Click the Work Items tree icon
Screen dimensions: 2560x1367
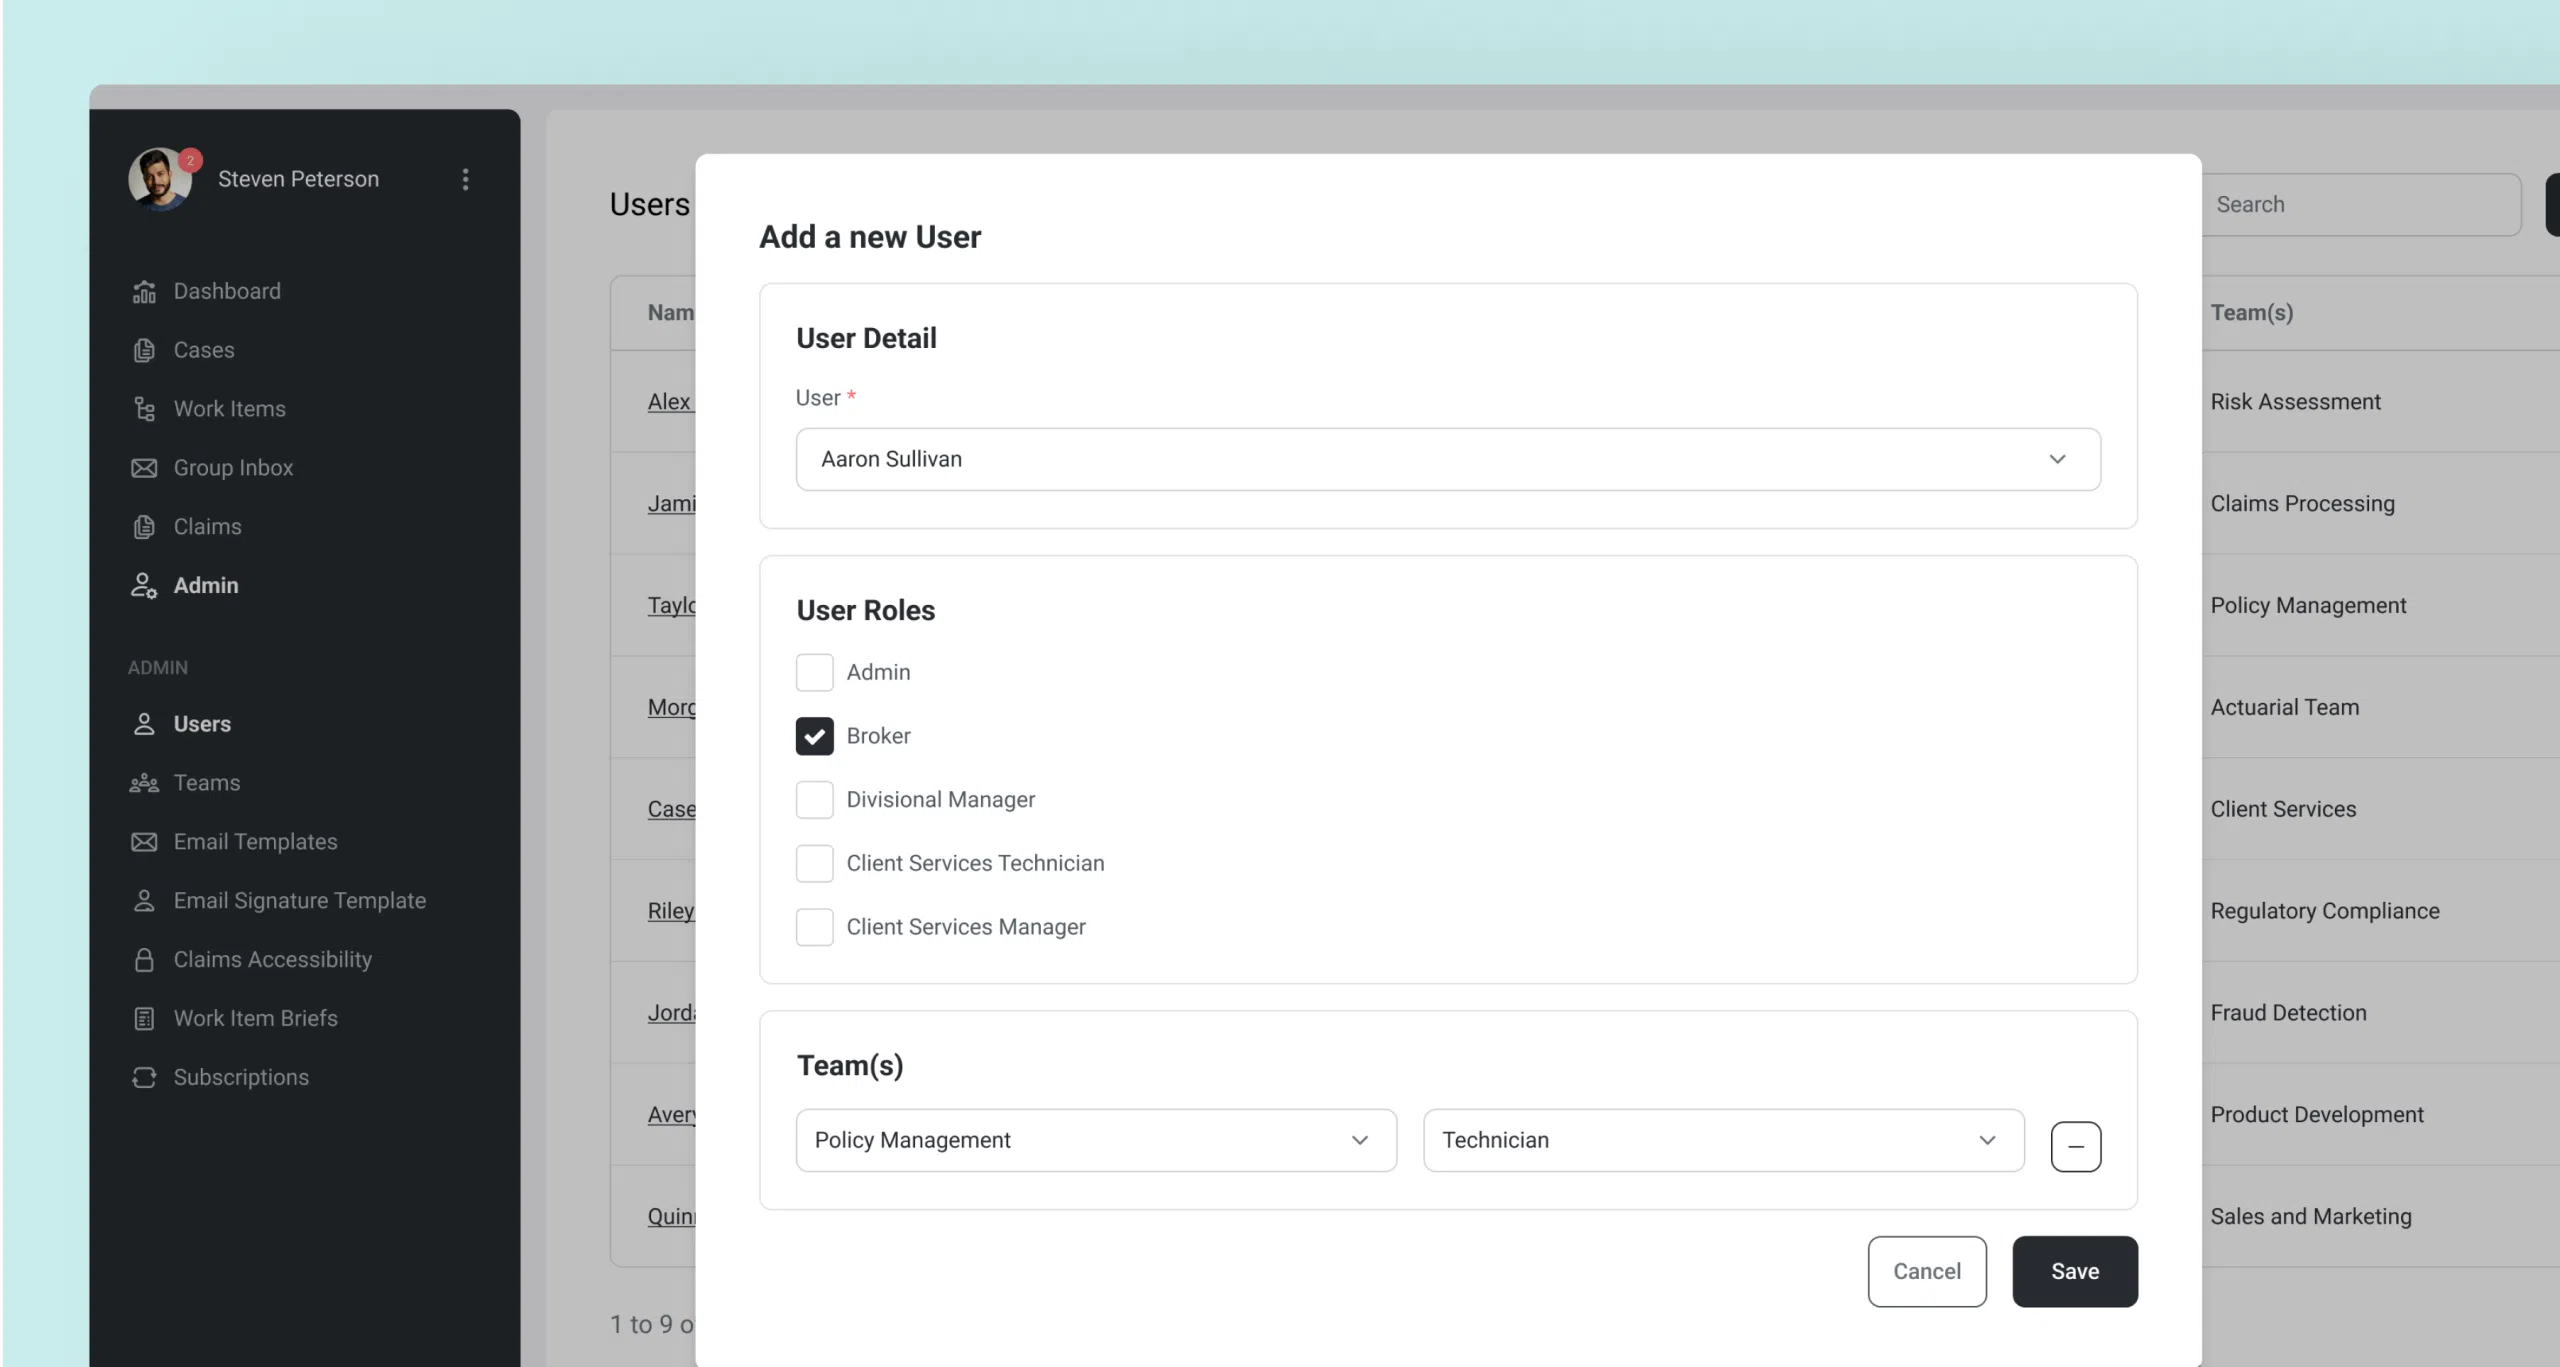[144, 409]
